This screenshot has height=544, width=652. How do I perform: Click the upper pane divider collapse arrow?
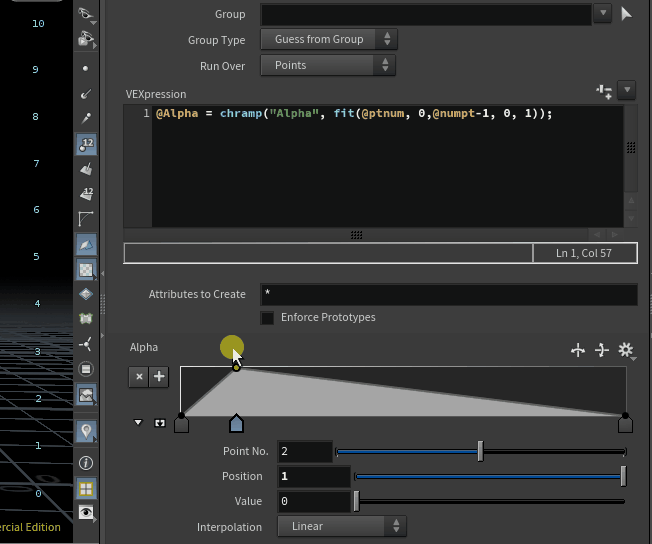point(102,274)
